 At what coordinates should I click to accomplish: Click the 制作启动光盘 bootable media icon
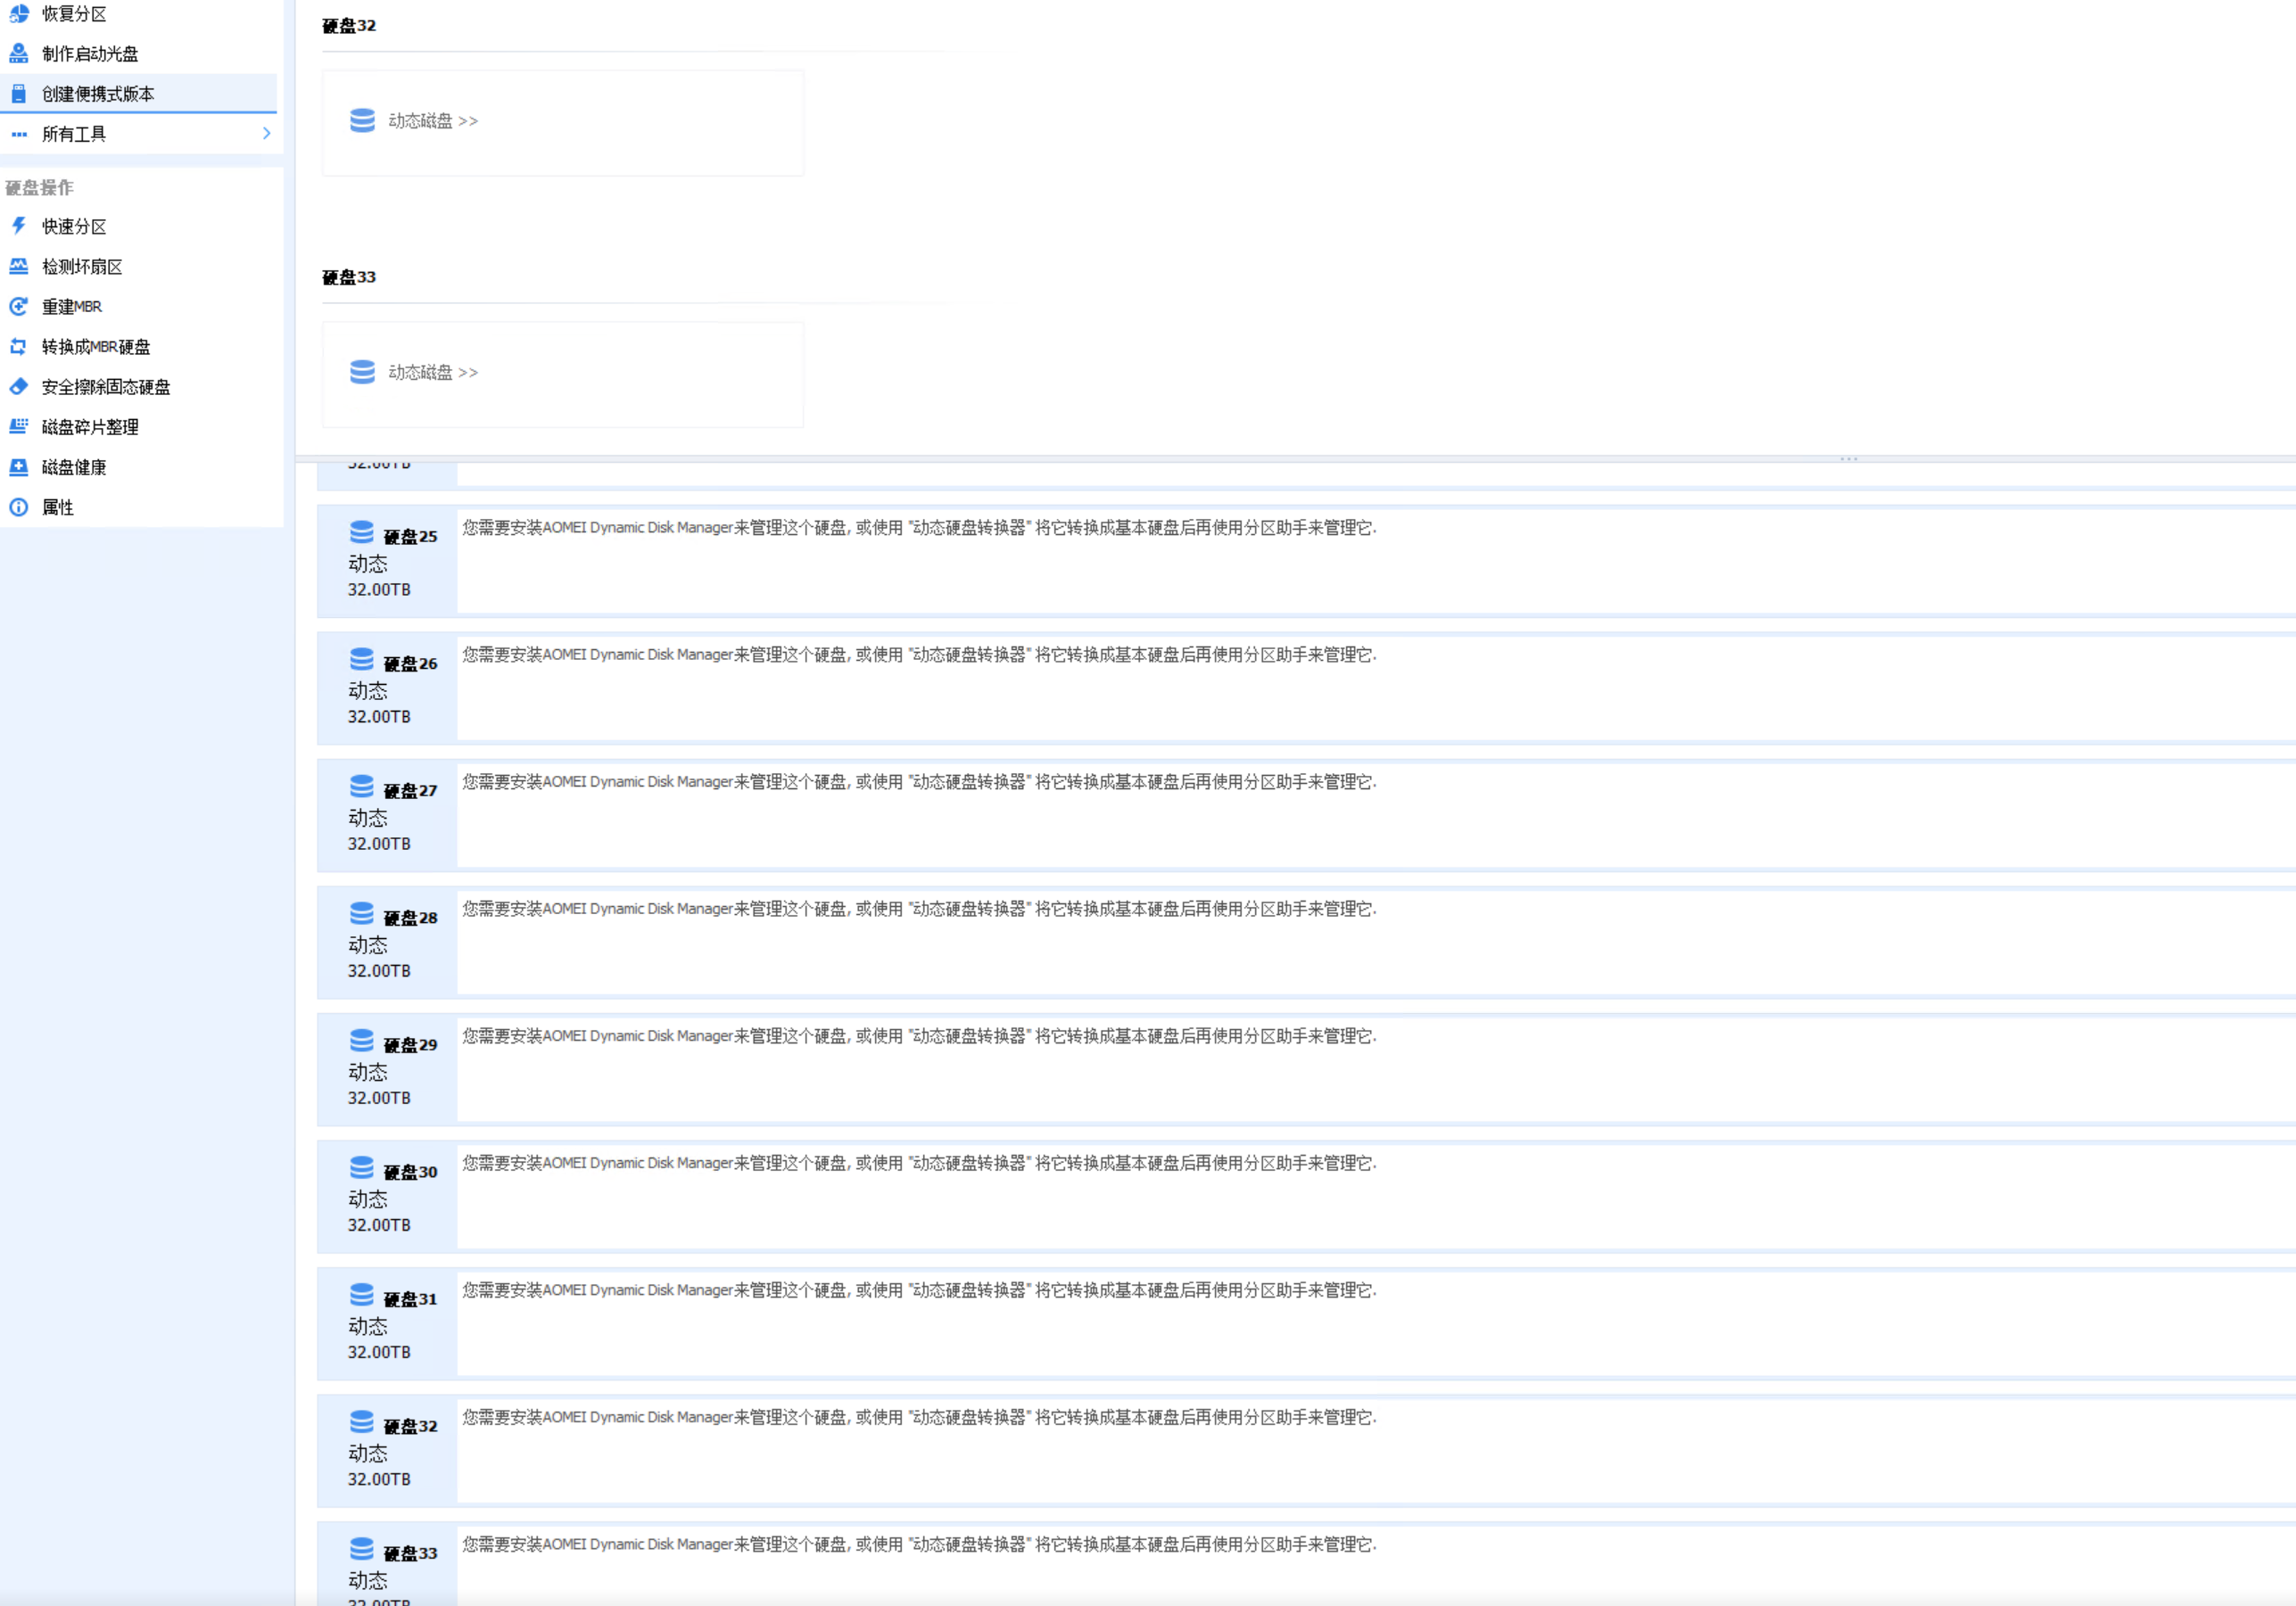[19, 54]
